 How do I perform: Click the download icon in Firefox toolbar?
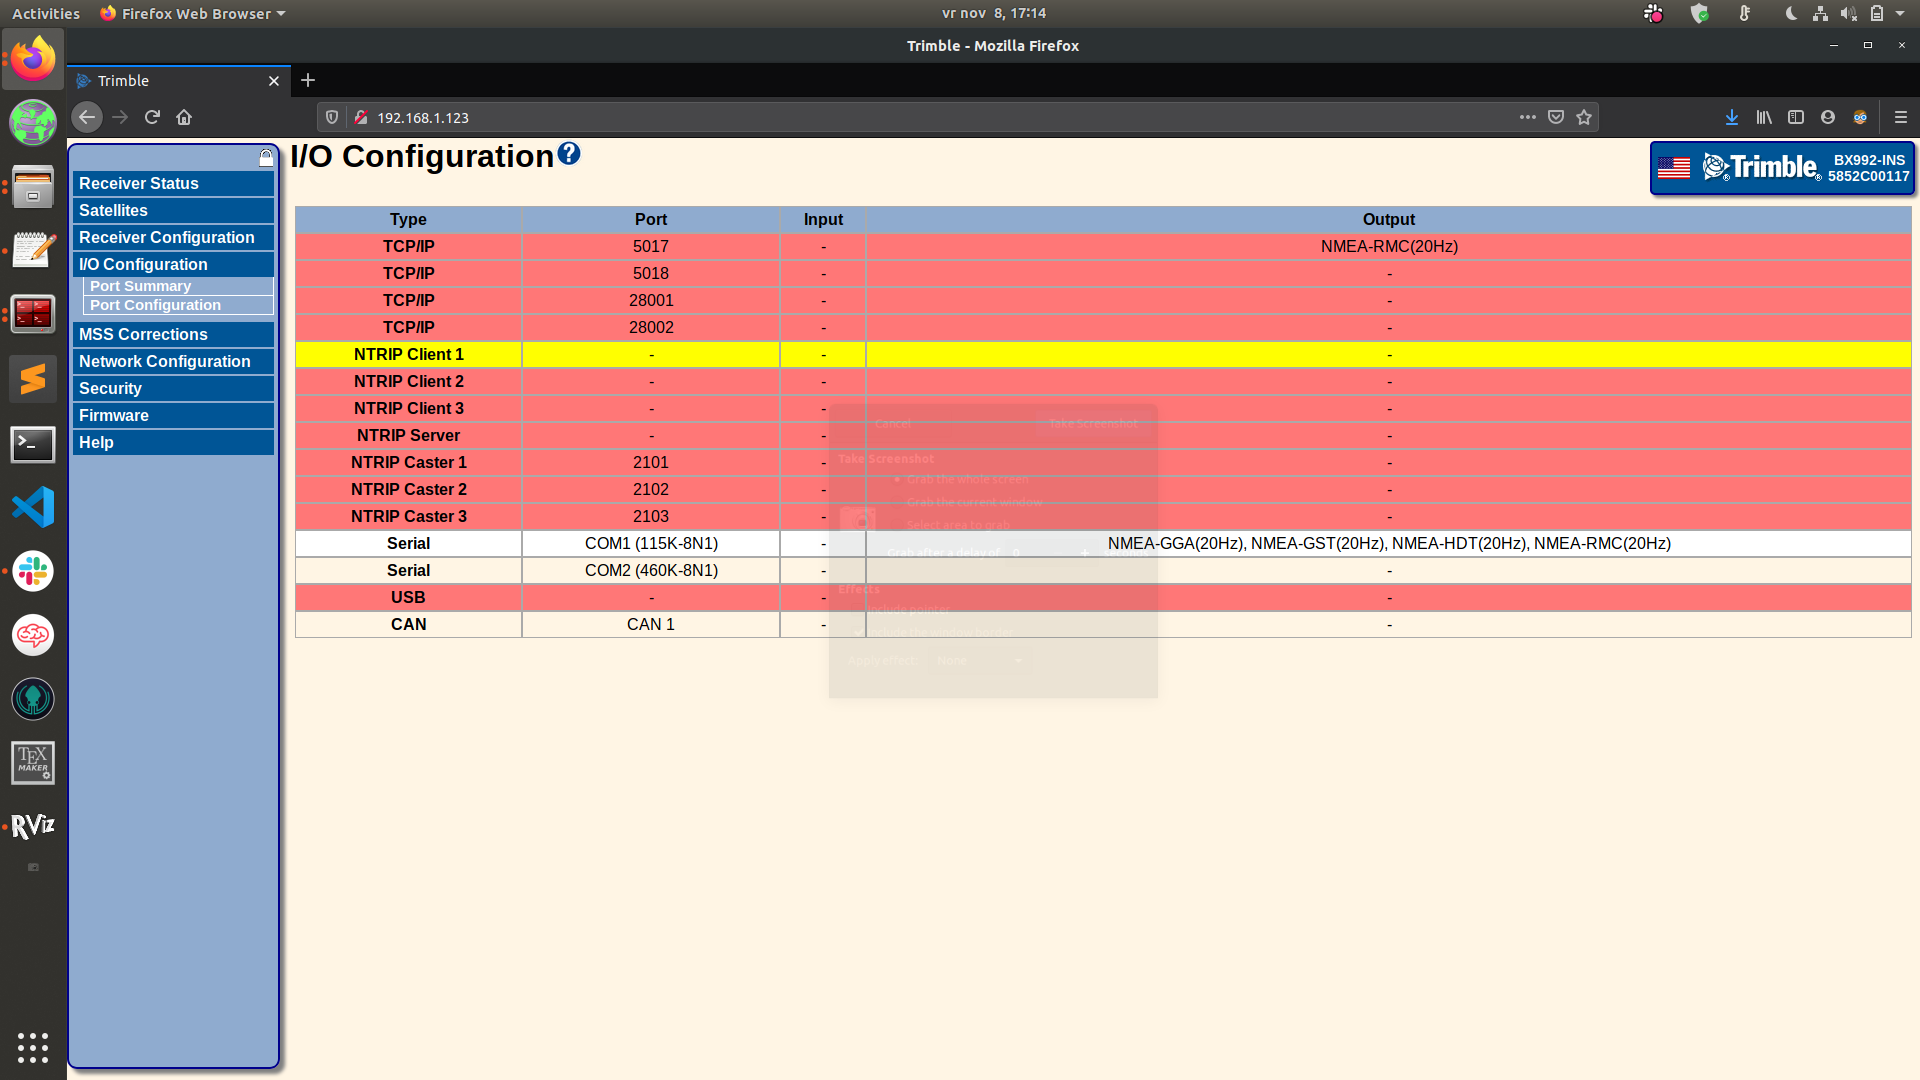coord(1731,117)
